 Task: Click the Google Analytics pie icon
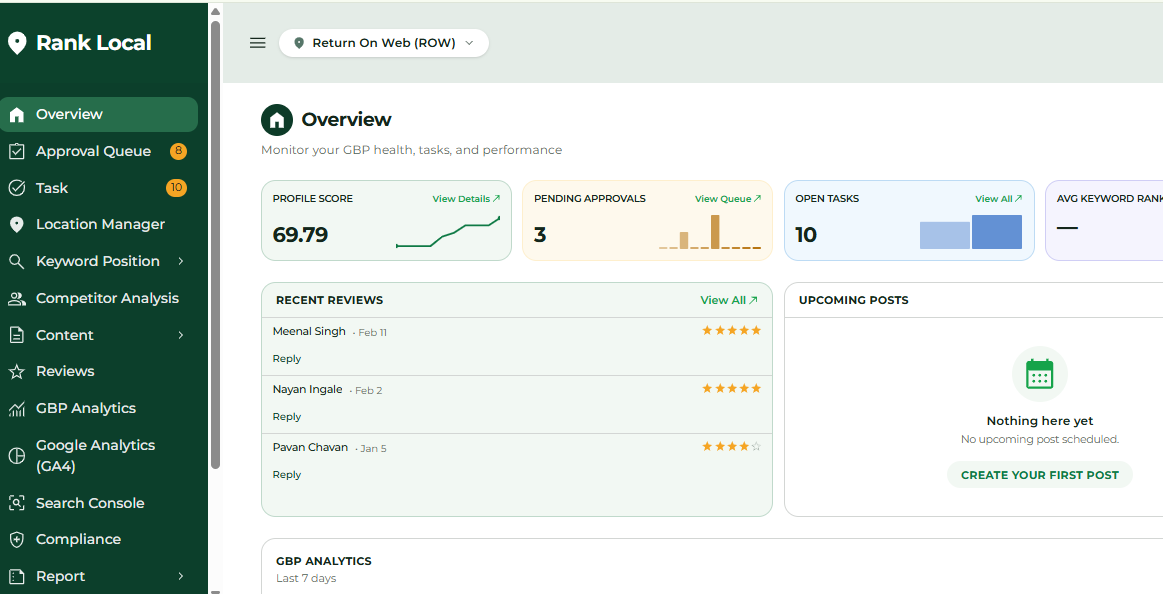pyautogui.click(x=16, y=456)
